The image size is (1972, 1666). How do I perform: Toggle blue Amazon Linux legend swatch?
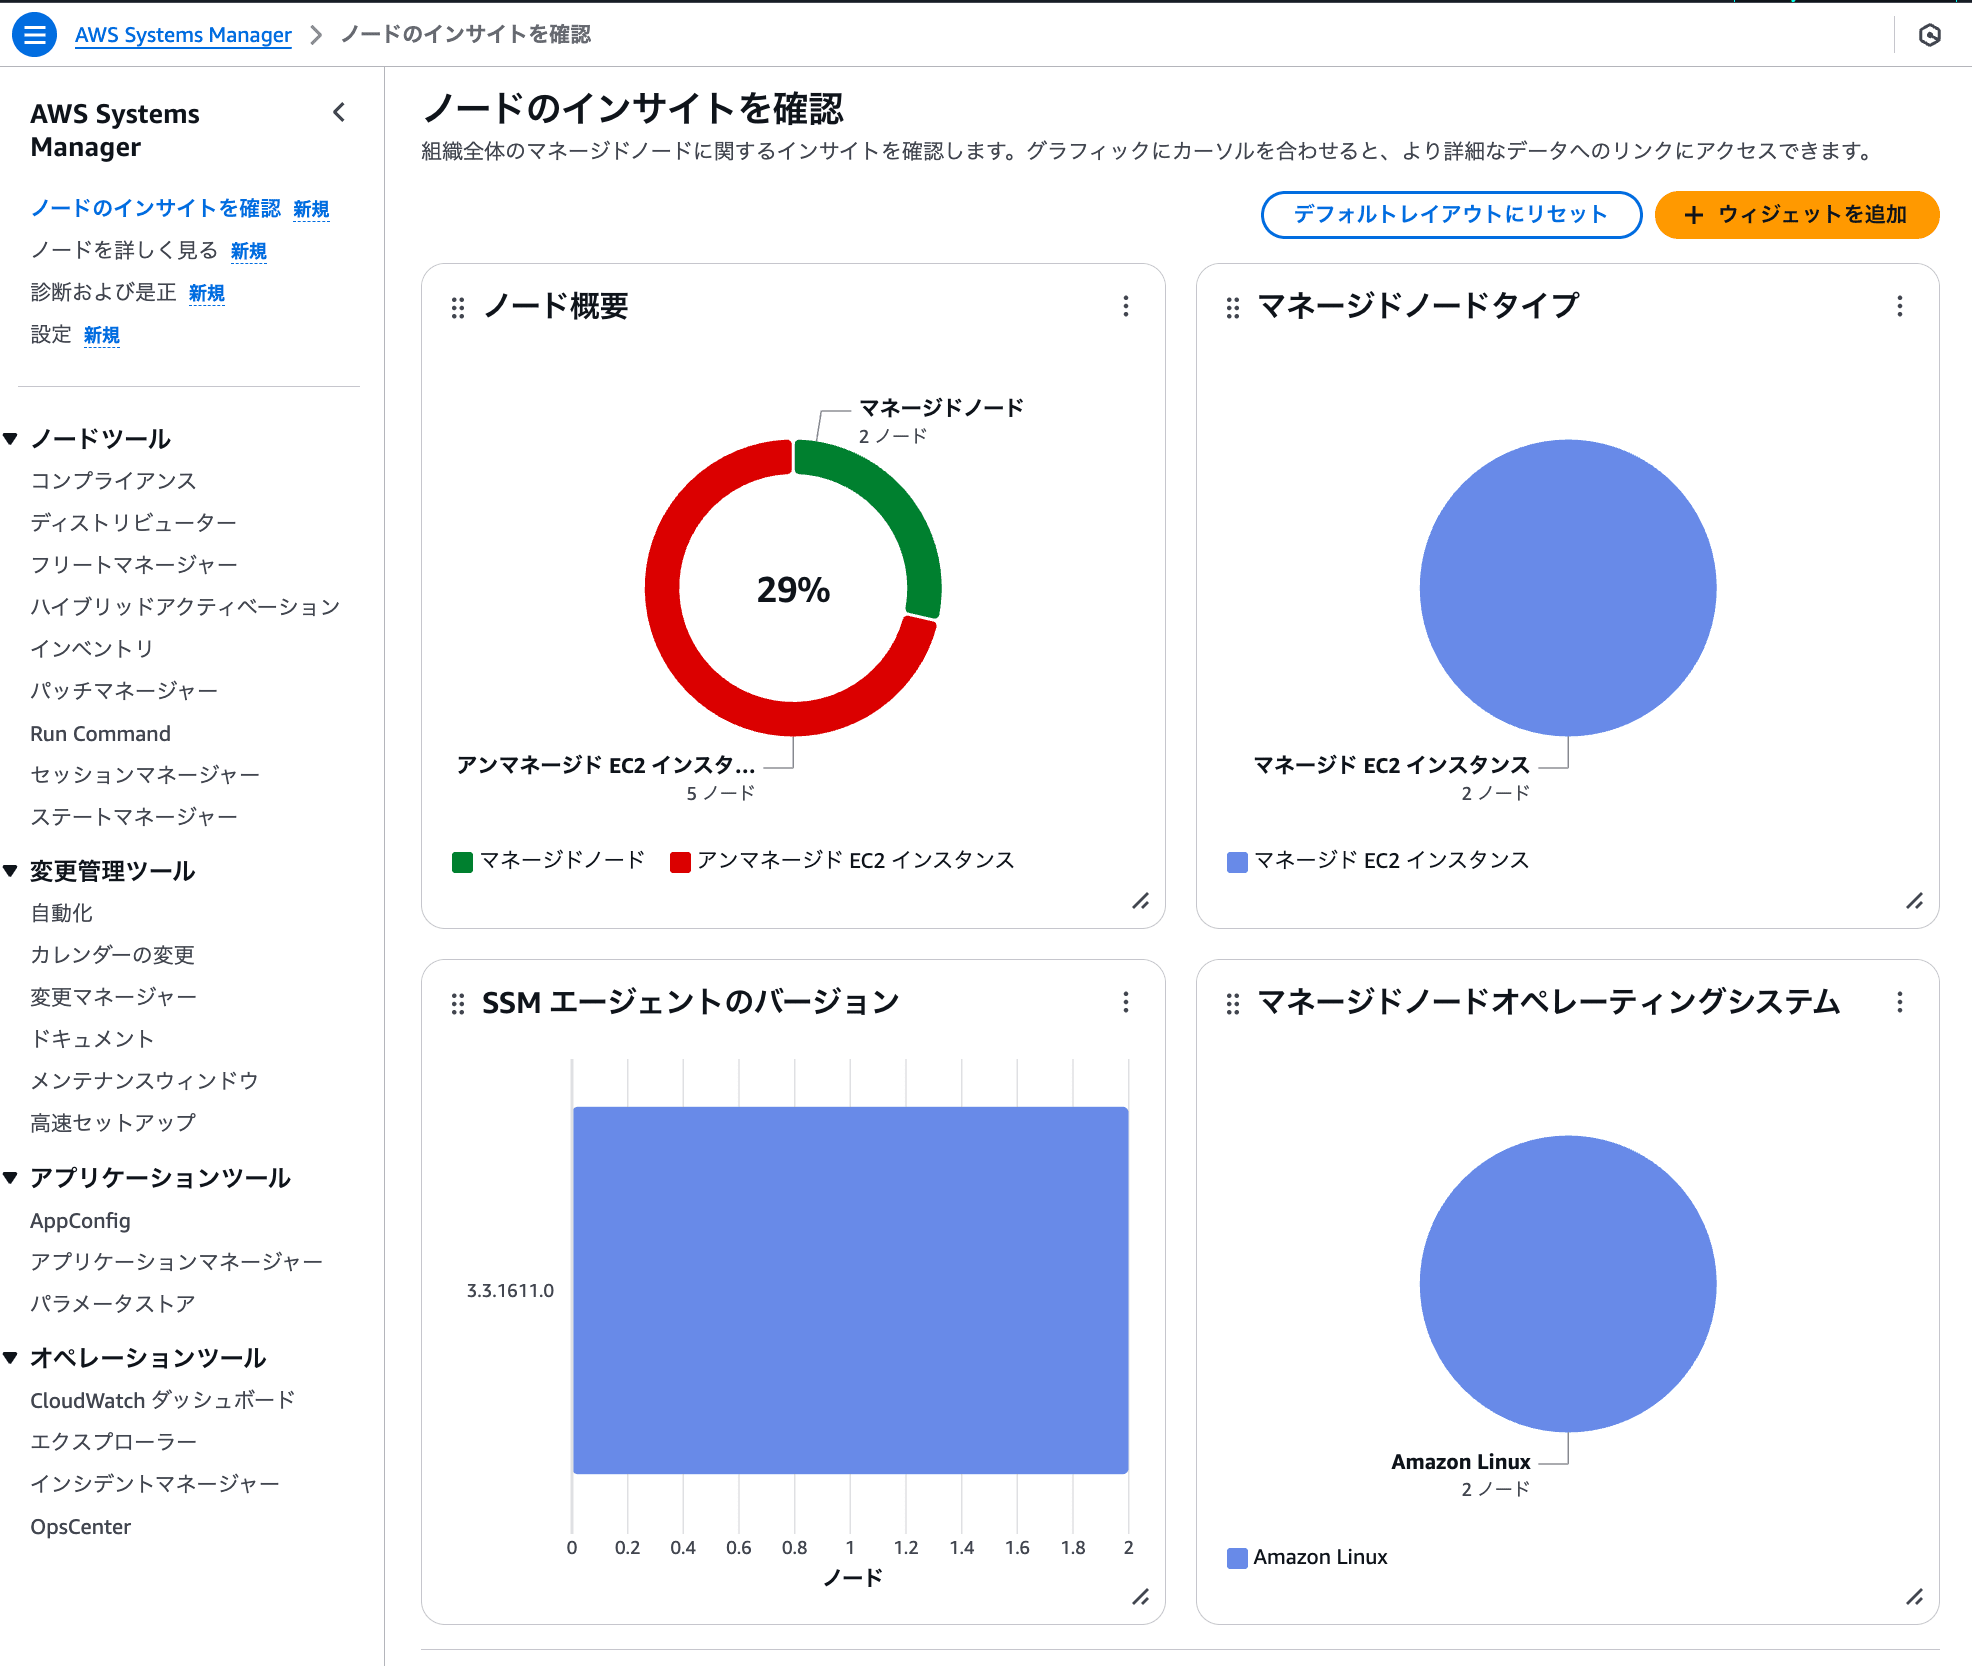click(1237, 1558)
